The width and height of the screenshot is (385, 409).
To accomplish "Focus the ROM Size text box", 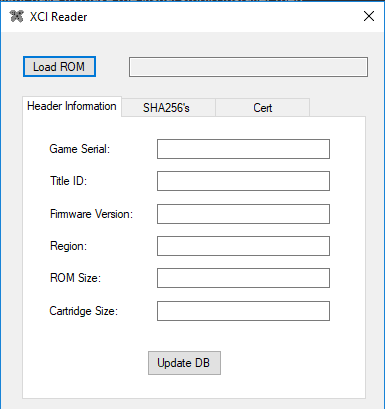I will [x=243, y=278].
